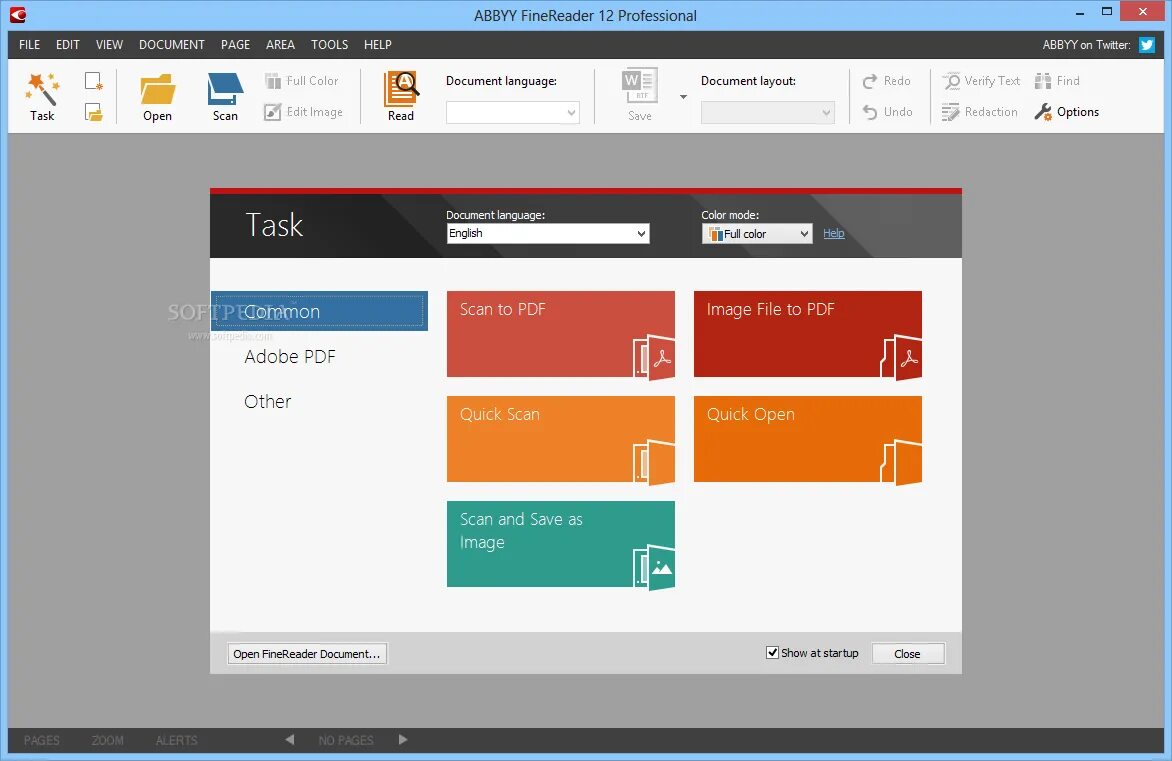This screenshot has height=761, width=1172.
Task: Open the DOCUMENT menu
Action: point(172,45)
